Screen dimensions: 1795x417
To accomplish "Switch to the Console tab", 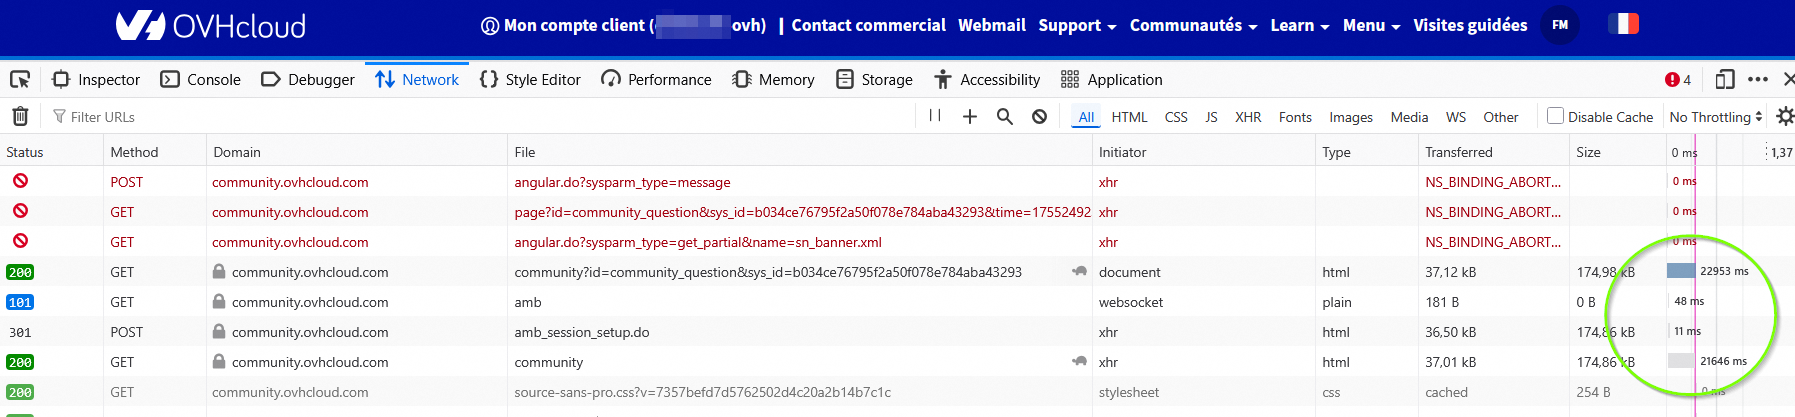I will 201,80.
